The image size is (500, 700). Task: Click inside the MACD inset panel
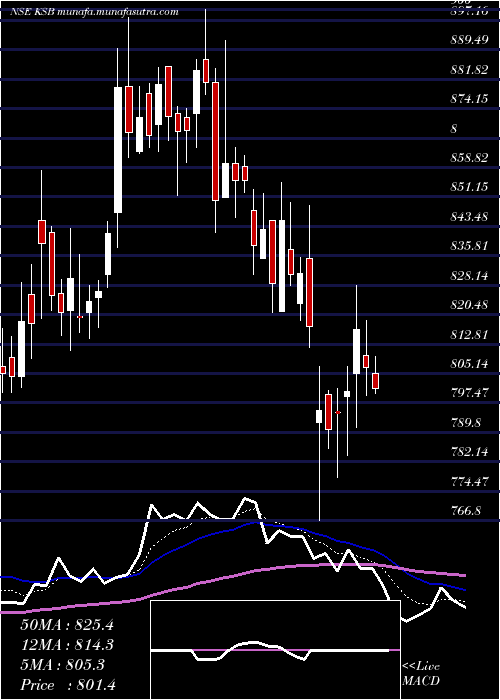(275, 650)
